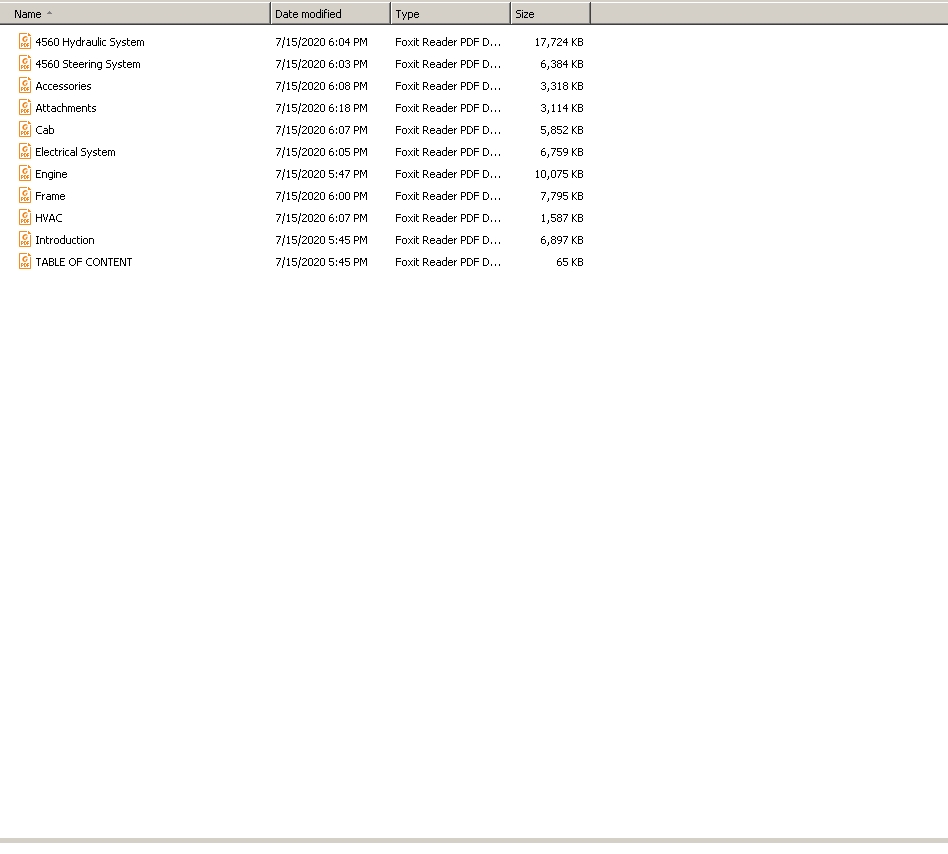Select the HVAC file name

point(48,218)
